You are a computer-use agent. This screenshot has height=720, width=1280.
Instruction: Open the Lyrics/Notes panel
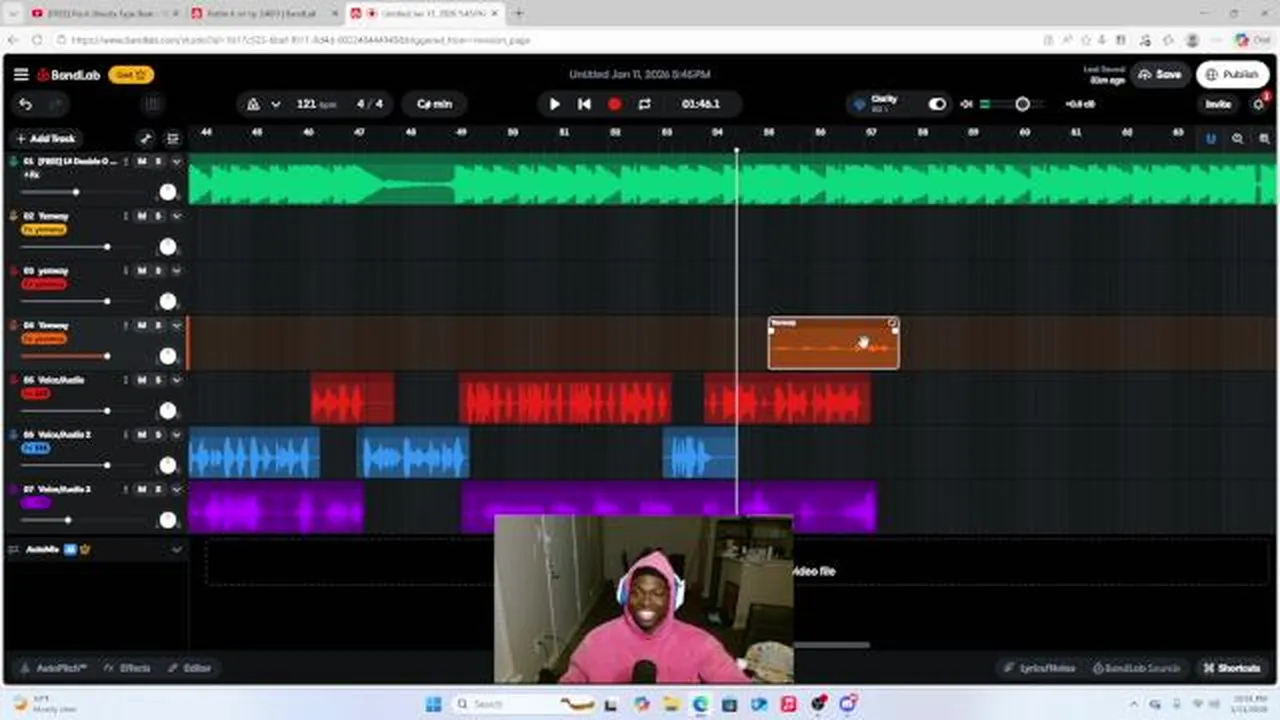[x=1039, y=668]
